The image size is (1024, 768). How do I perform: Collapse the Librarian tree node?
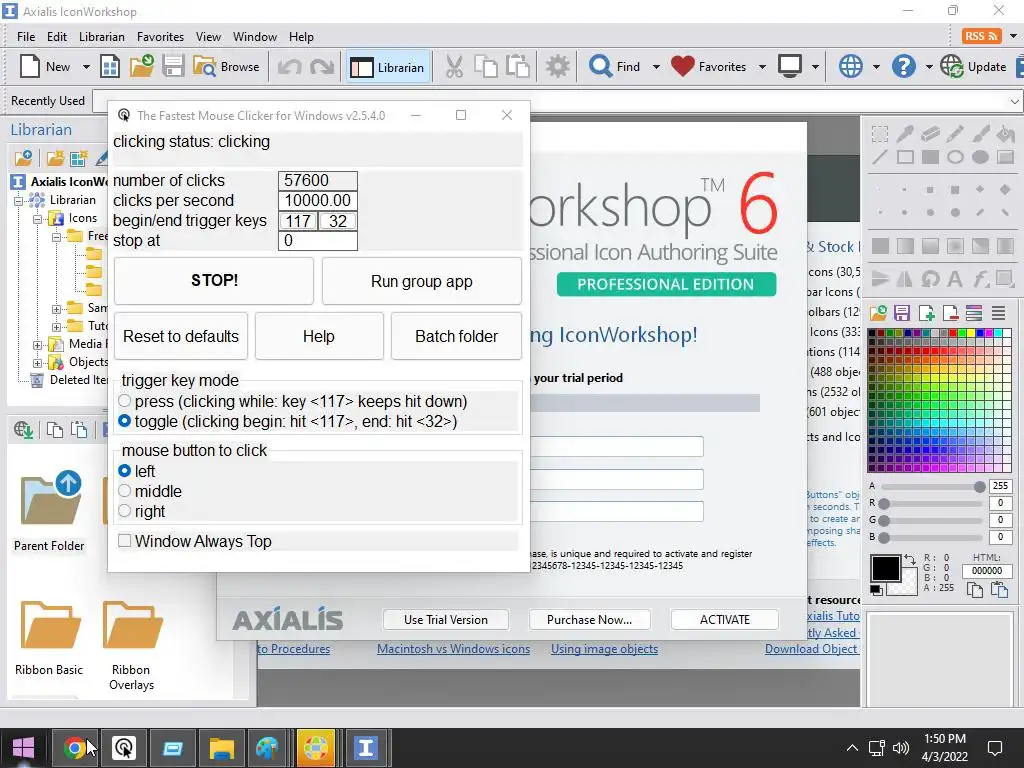(19, 200)
